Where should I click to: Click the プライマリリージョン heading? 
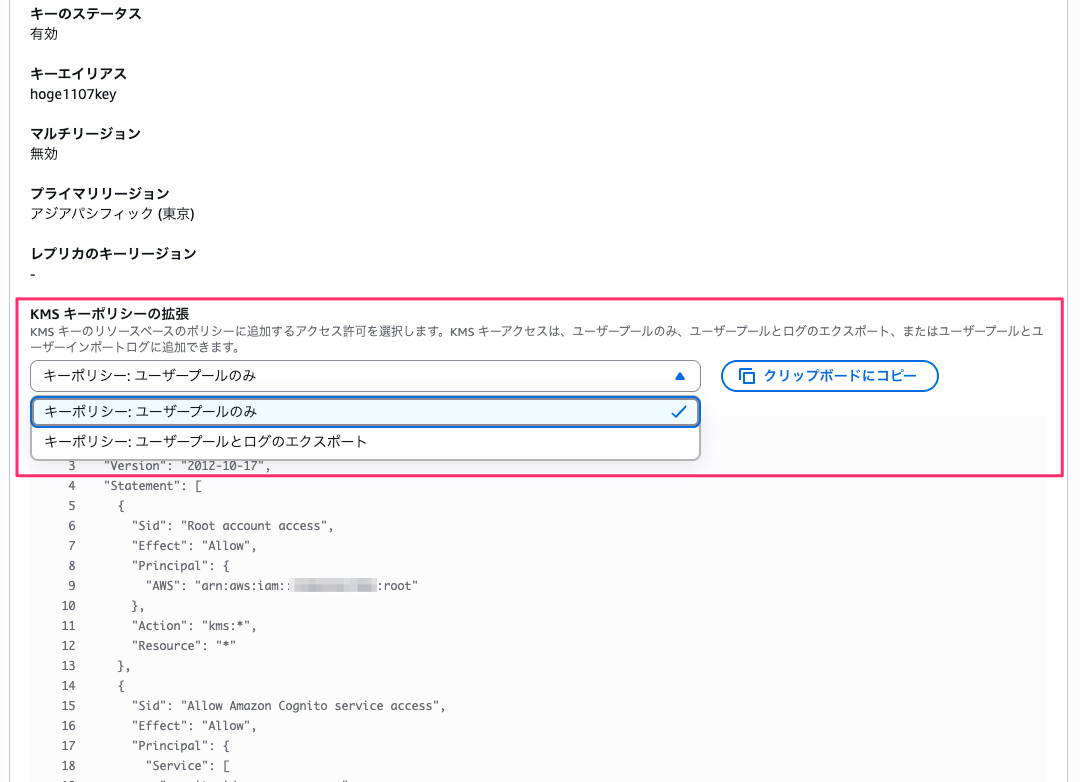(x=100, y=194)
